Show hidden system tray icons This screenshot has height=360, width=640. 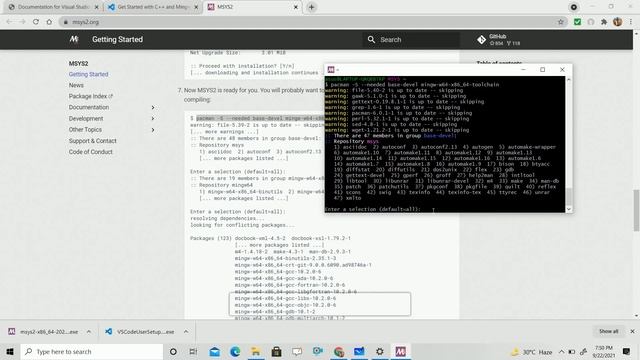click(561, 351)
